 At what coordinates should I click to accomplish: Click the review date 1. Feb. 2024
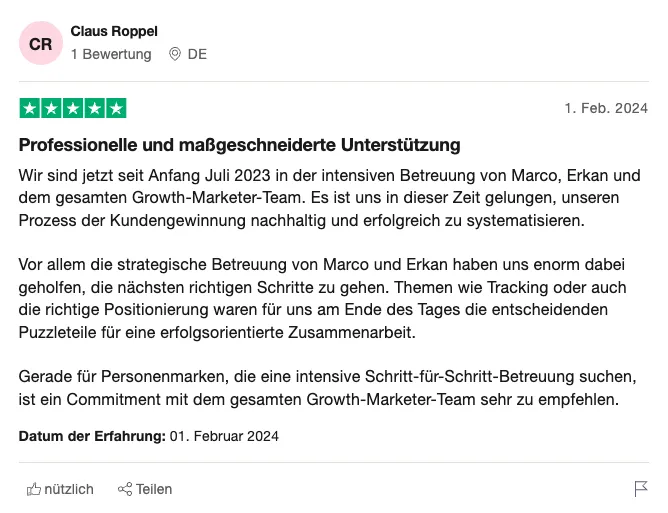(x=606, y=108)
